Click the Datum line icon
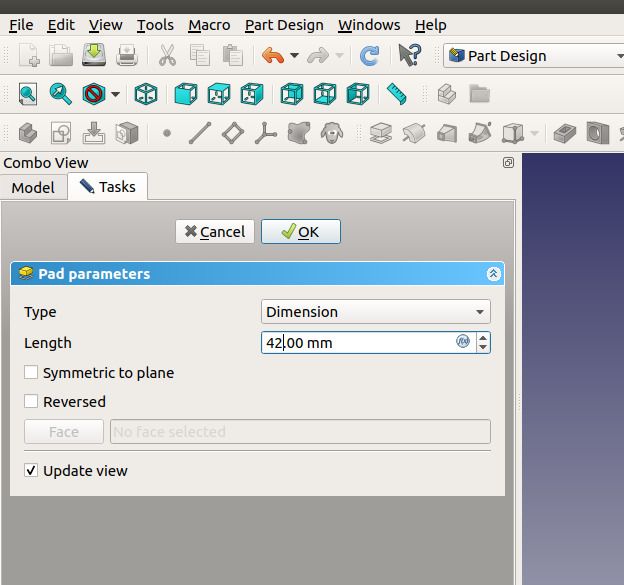Image resolution: width=624 pixels, height=585 pixels. (x=200, y=133)
